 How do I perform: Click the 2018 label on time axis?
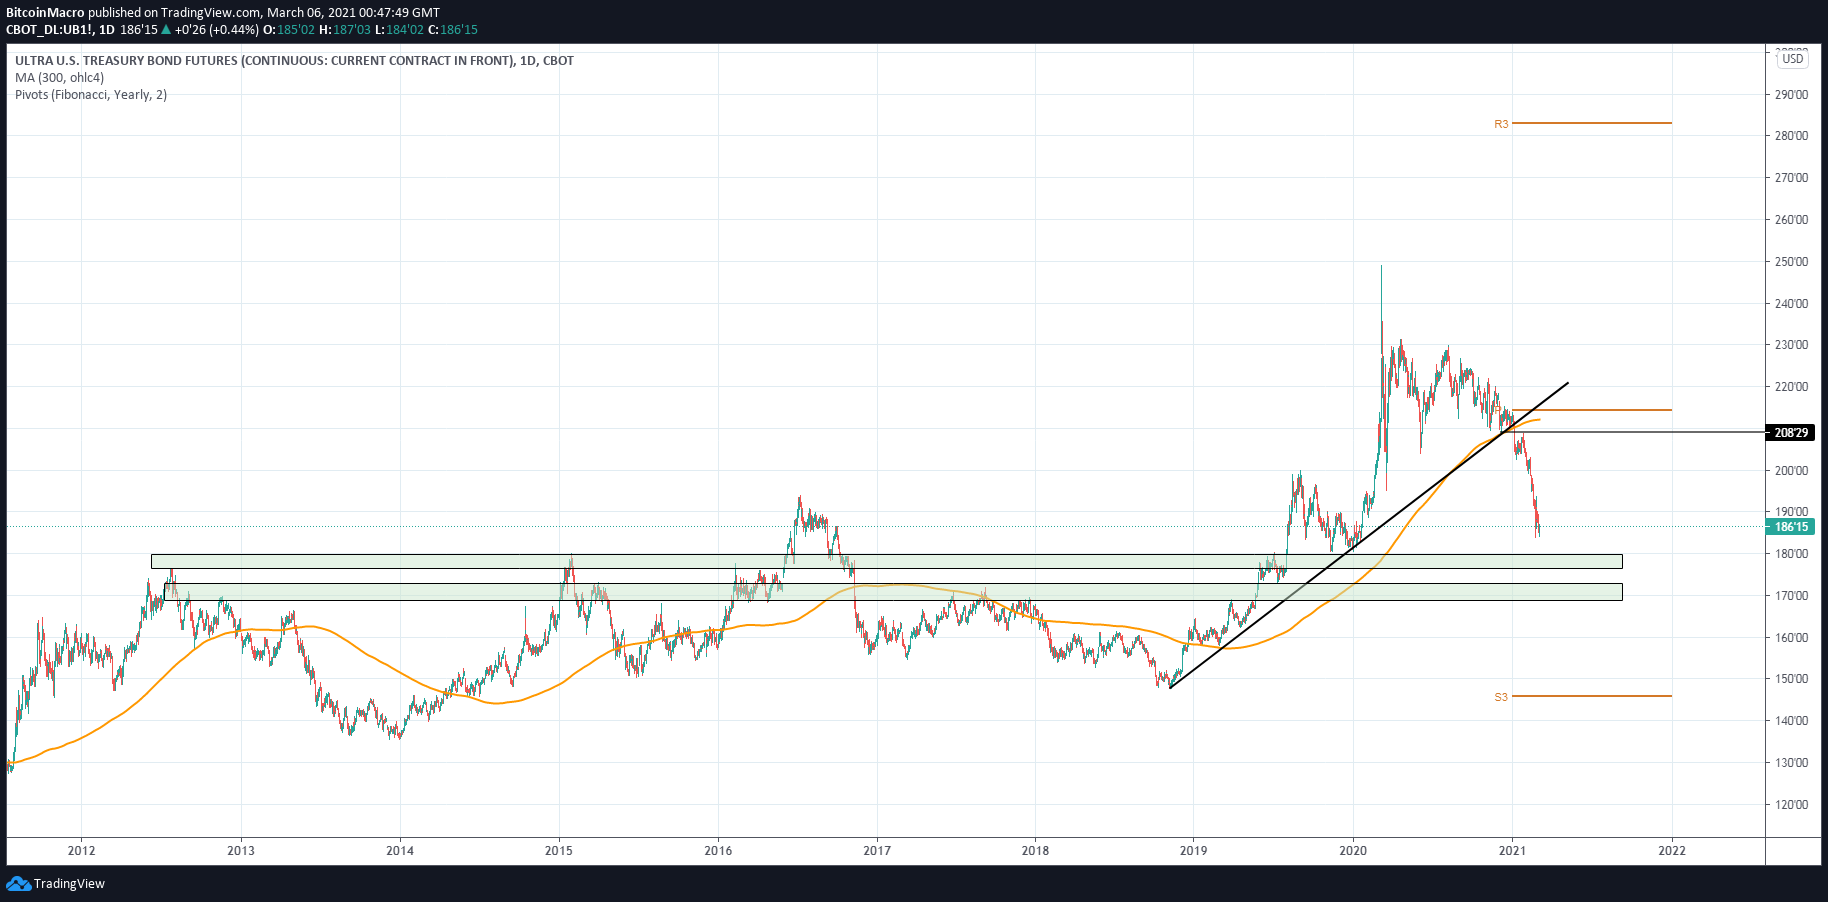click(1035, 851)
